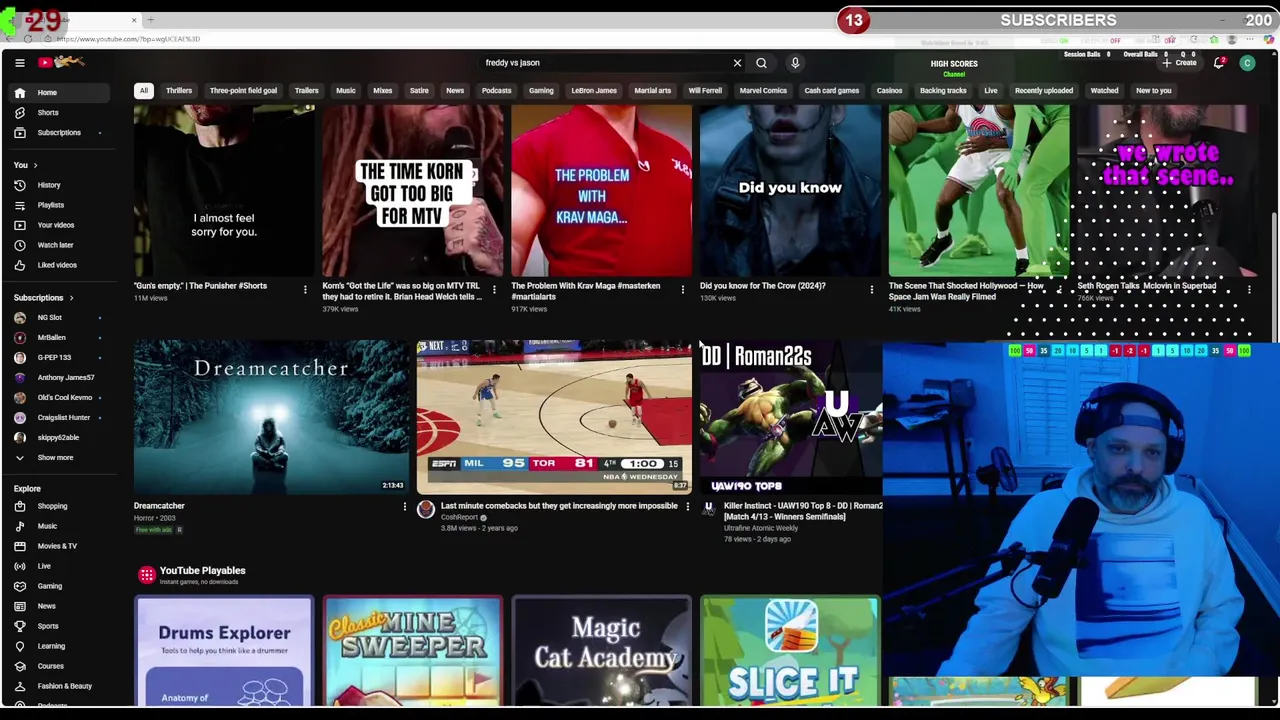This screenshot has height=720, width=1280.
Task: Click the search magnifier button
Action: (761, 63)
